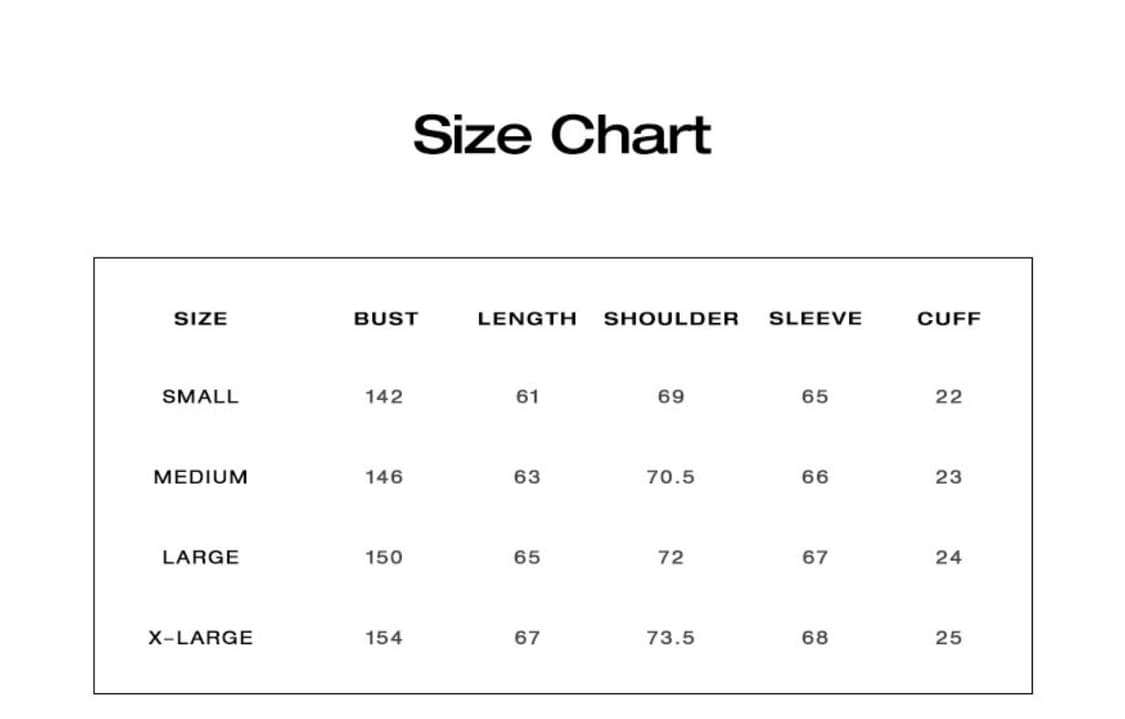Screen dimensions: 1125x719
Task: Select the LENGTH column header
Action: click(527, 319)
